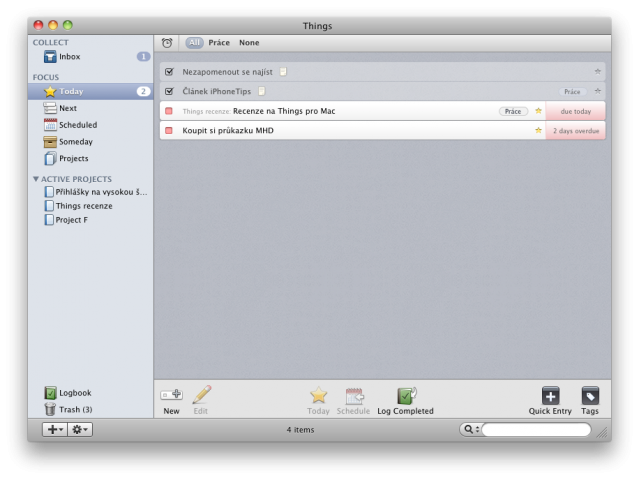The height and width of the screenshot is (480, 639).
Task: Click the Today count badge
Action: [143, 91]
